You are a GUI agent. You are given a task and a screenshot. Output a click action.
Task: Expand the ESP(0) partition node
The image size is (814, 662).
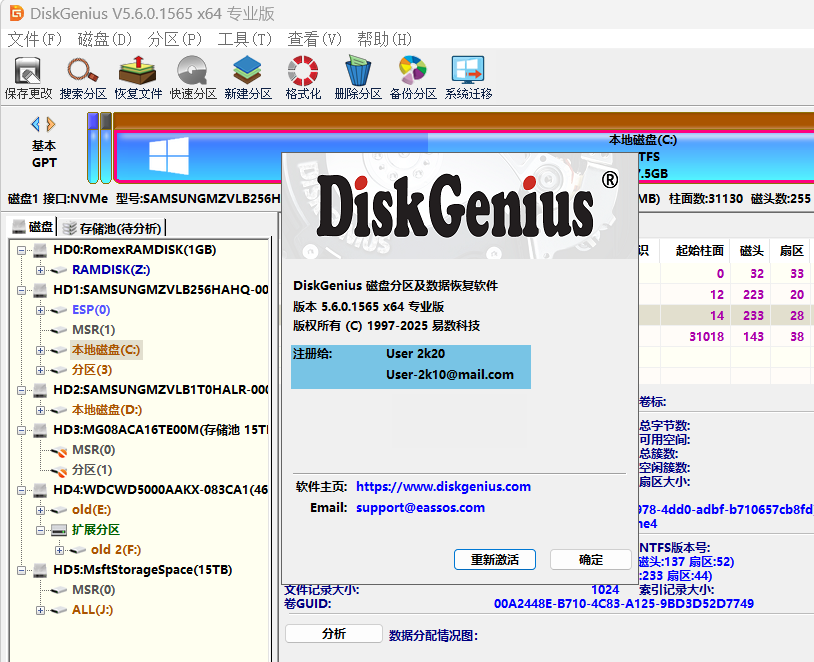point(40,310)
